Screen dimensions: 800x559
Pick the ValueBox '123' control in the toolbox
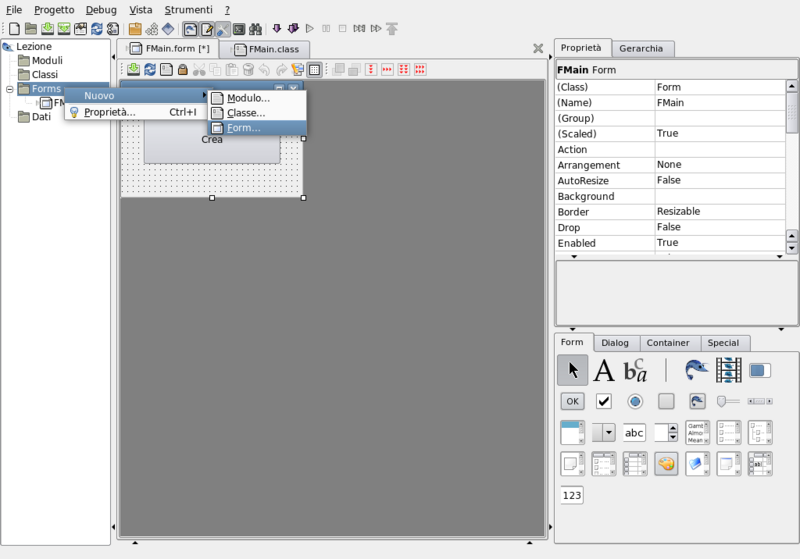(x=572, y=495)
